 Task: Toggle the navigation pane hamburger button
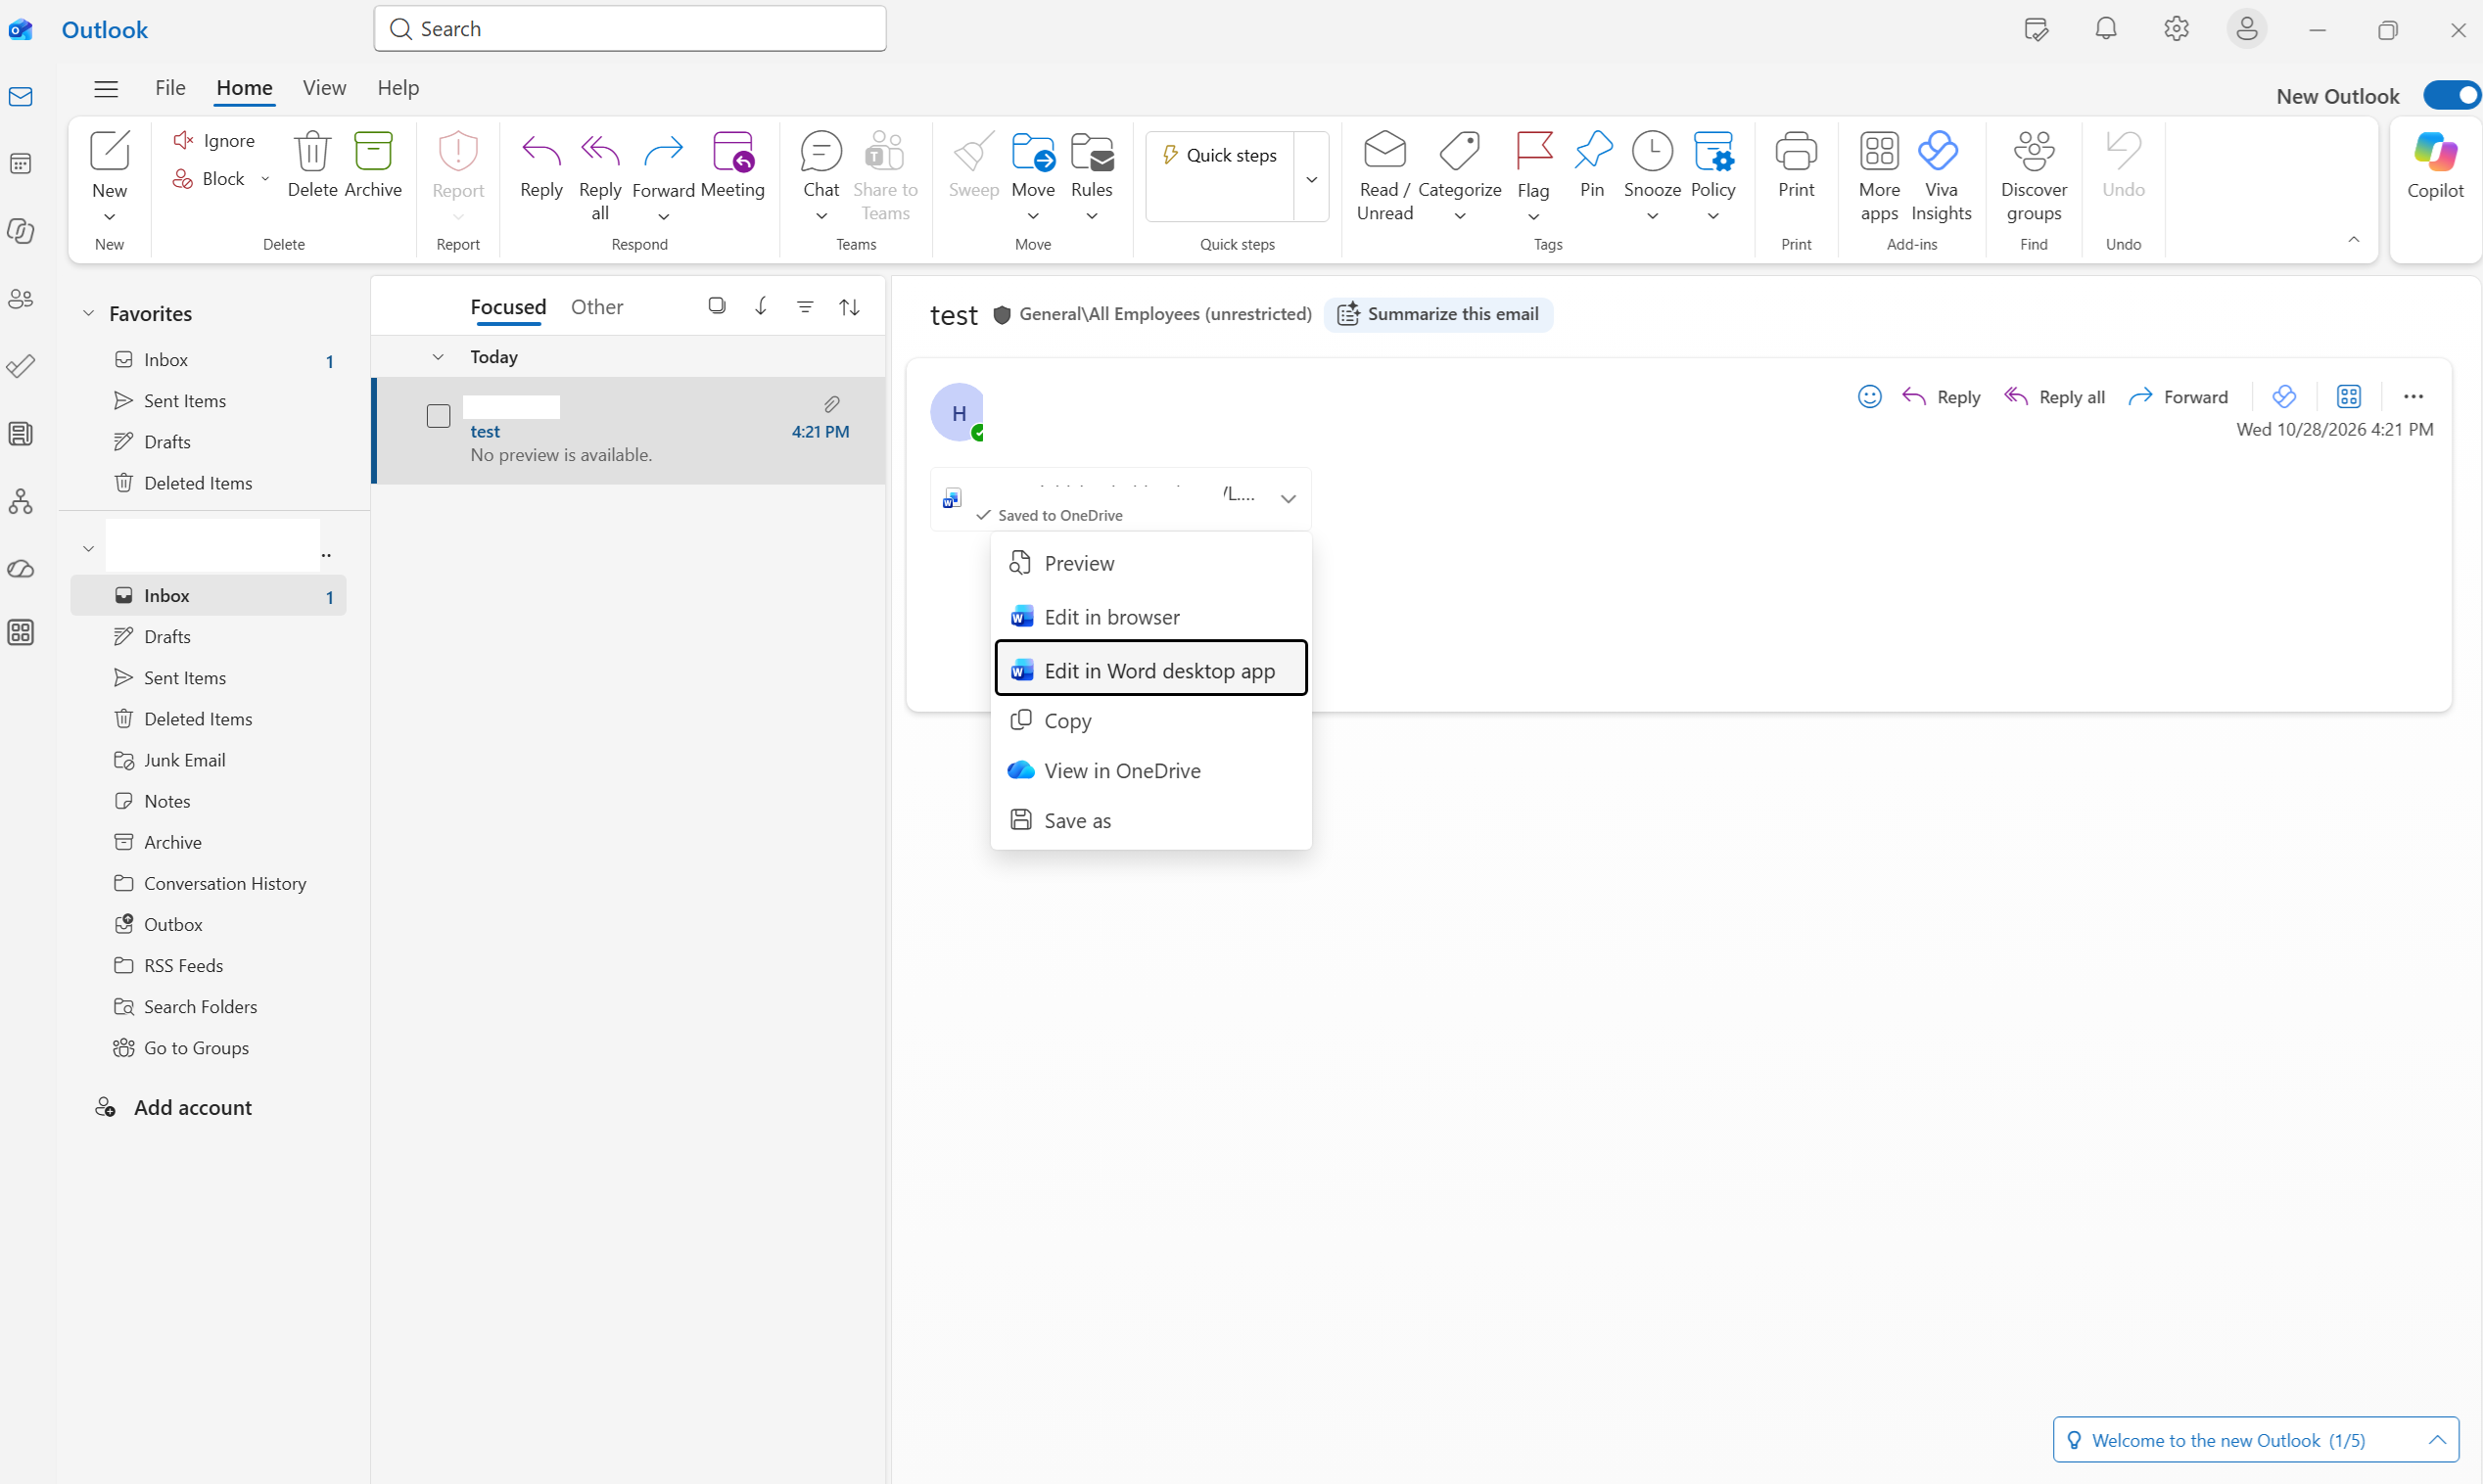click(x=106, y=88)
